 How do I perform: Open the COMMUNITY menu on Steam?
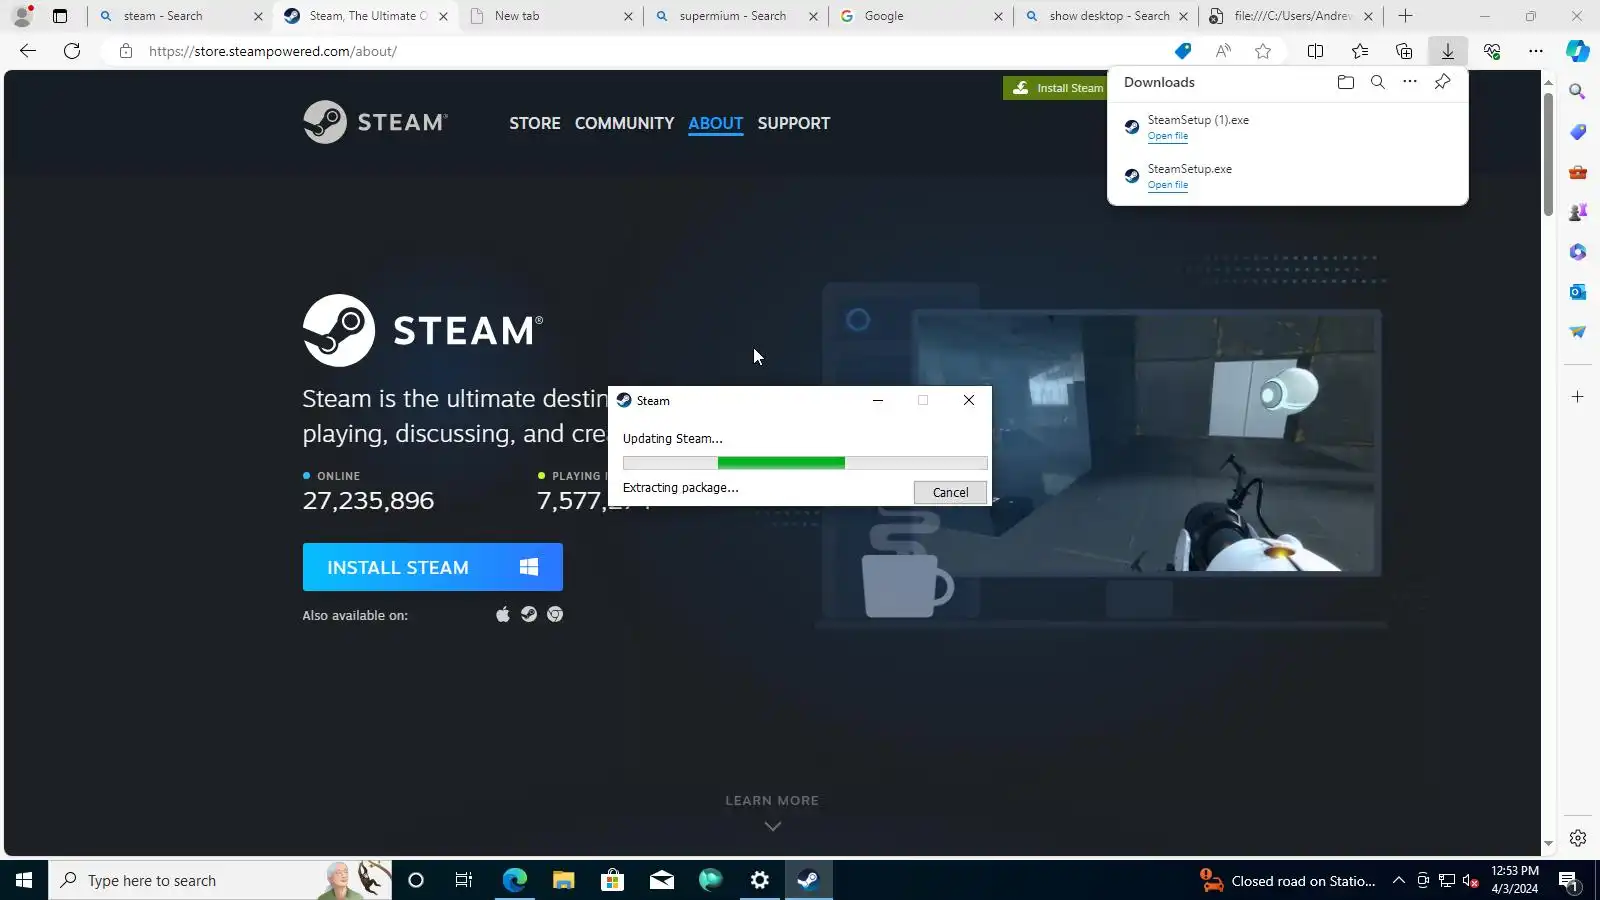(624, 123)
